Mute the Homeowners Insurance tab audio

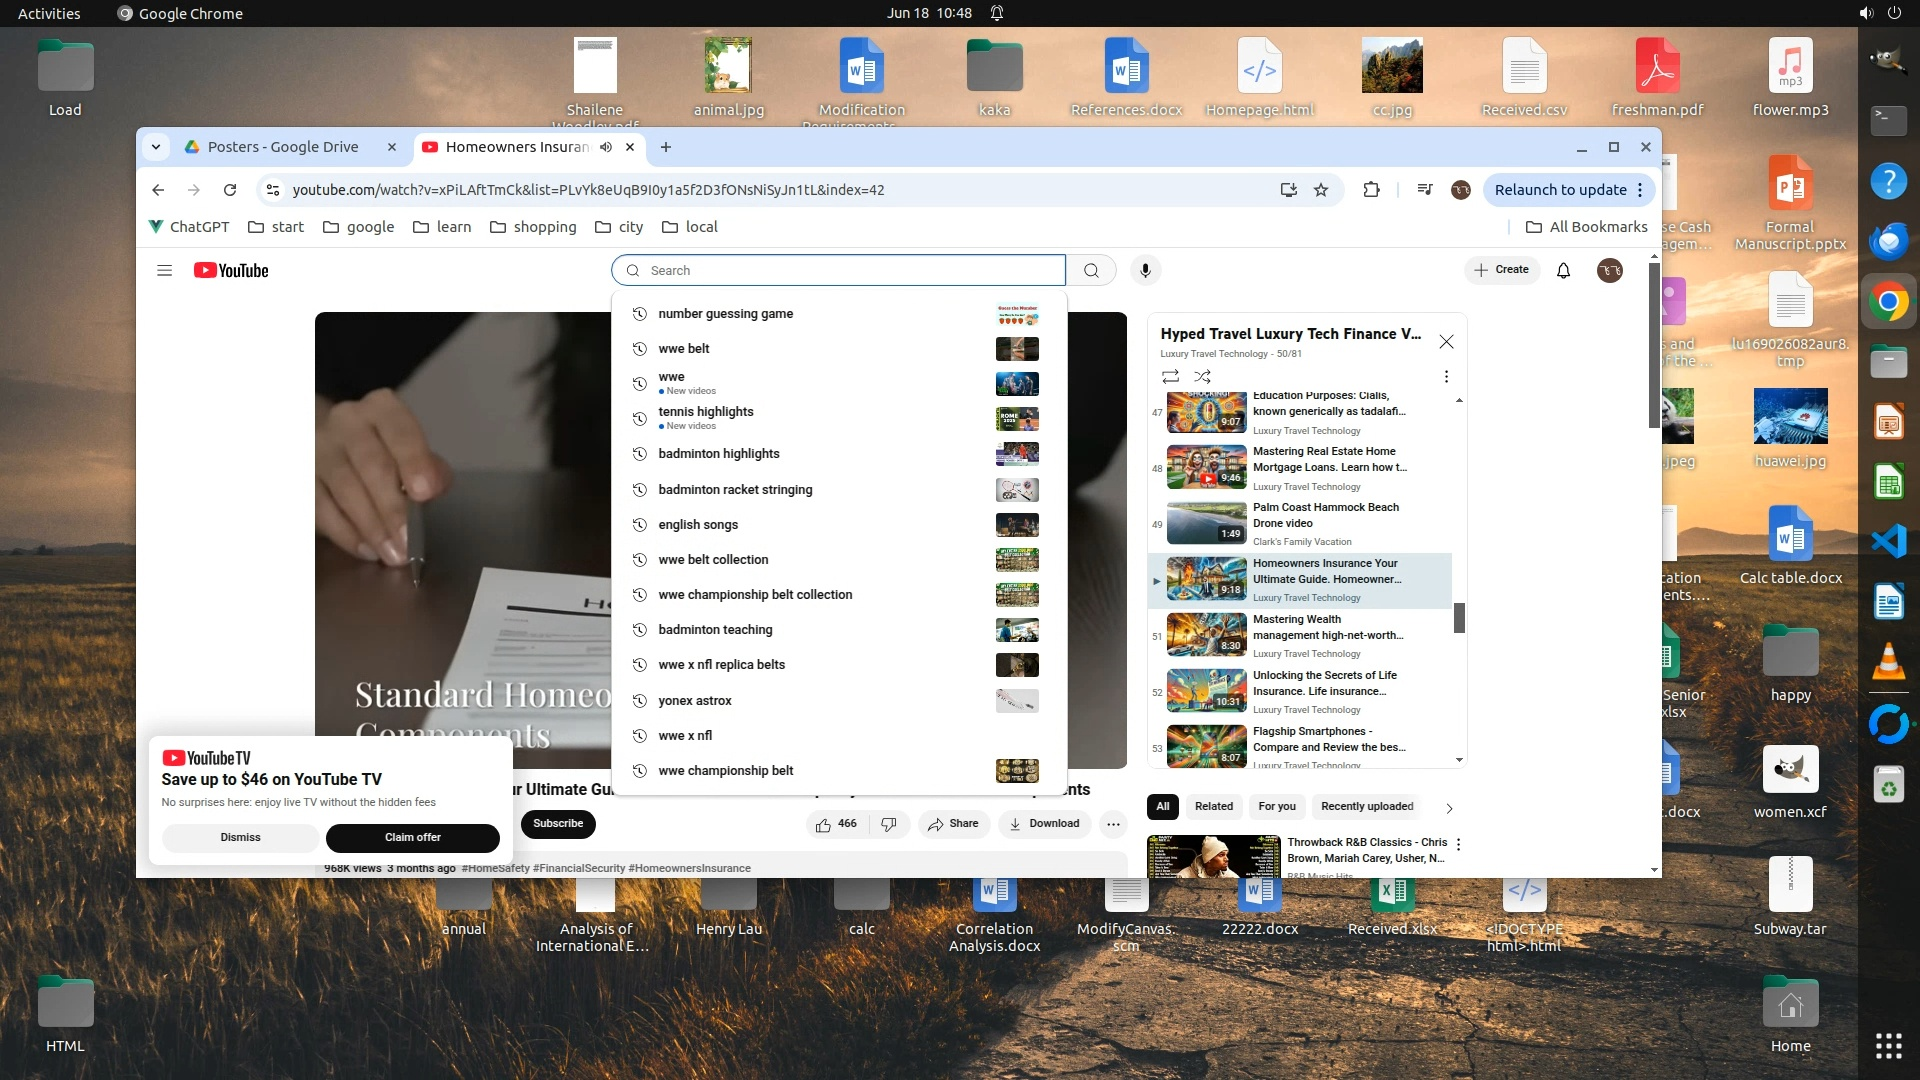[606, 147]
